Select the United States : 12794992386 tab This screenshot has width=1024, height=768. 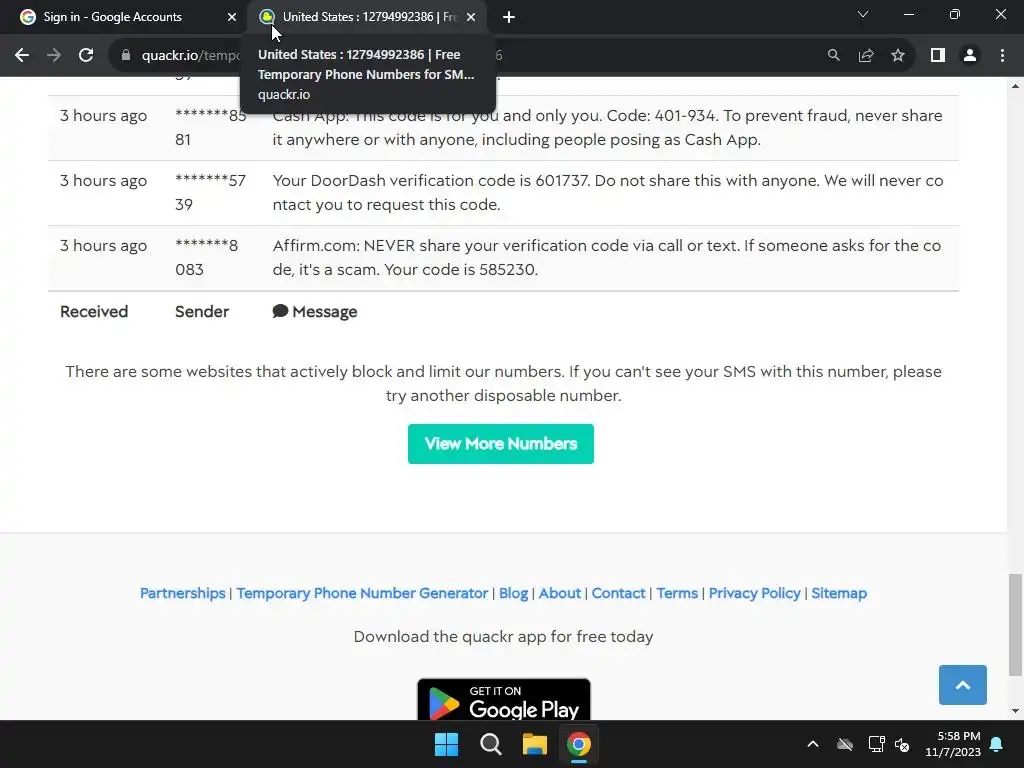pos(368,17)
